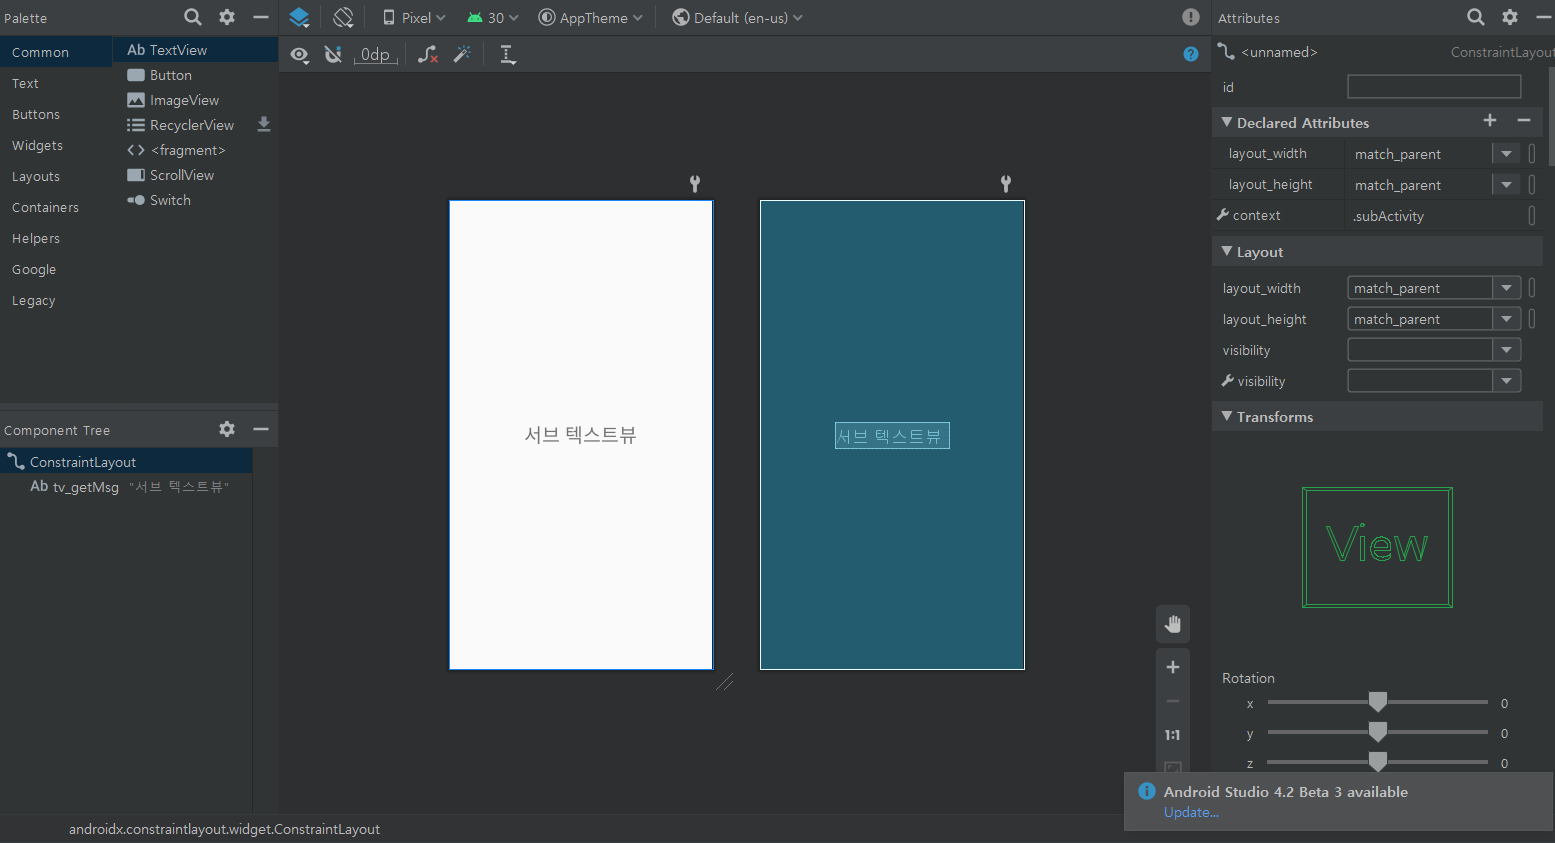Minimize Component Tree panel
The width and height of the screenshot is (1555, 843).
[261, 429]
